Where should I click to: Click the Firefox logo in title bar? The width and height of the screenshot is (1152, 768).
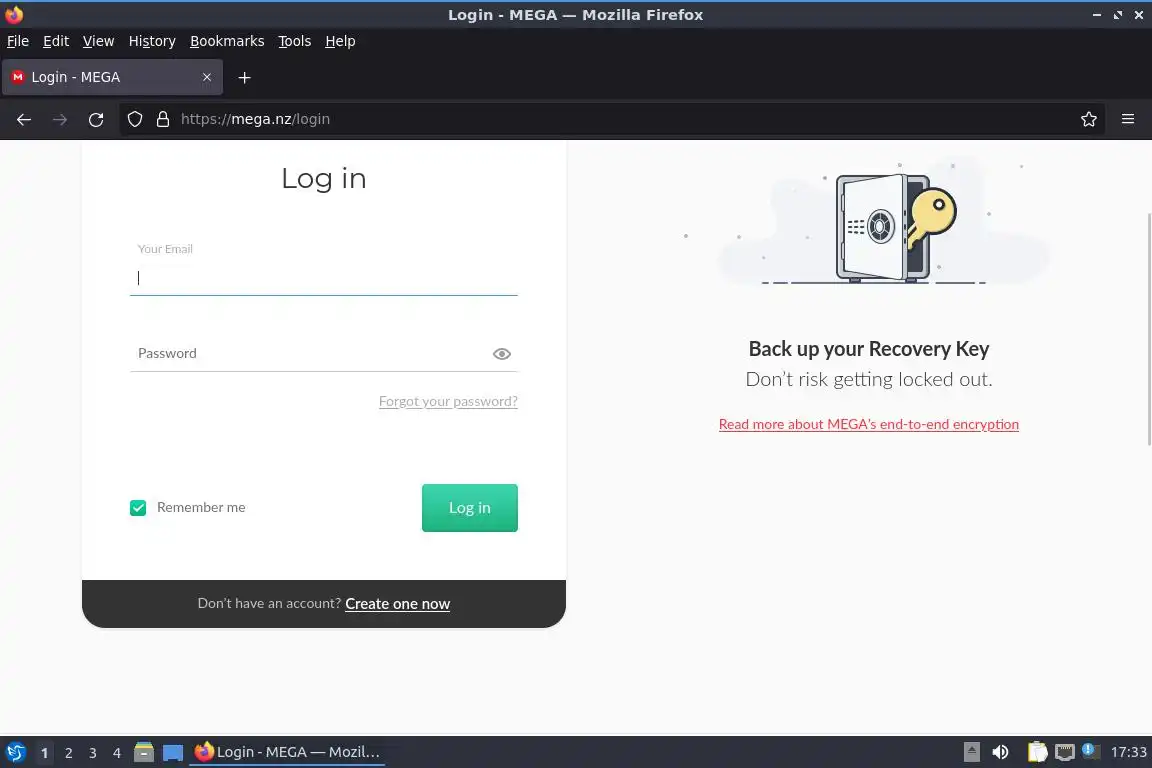click(14, 14)
